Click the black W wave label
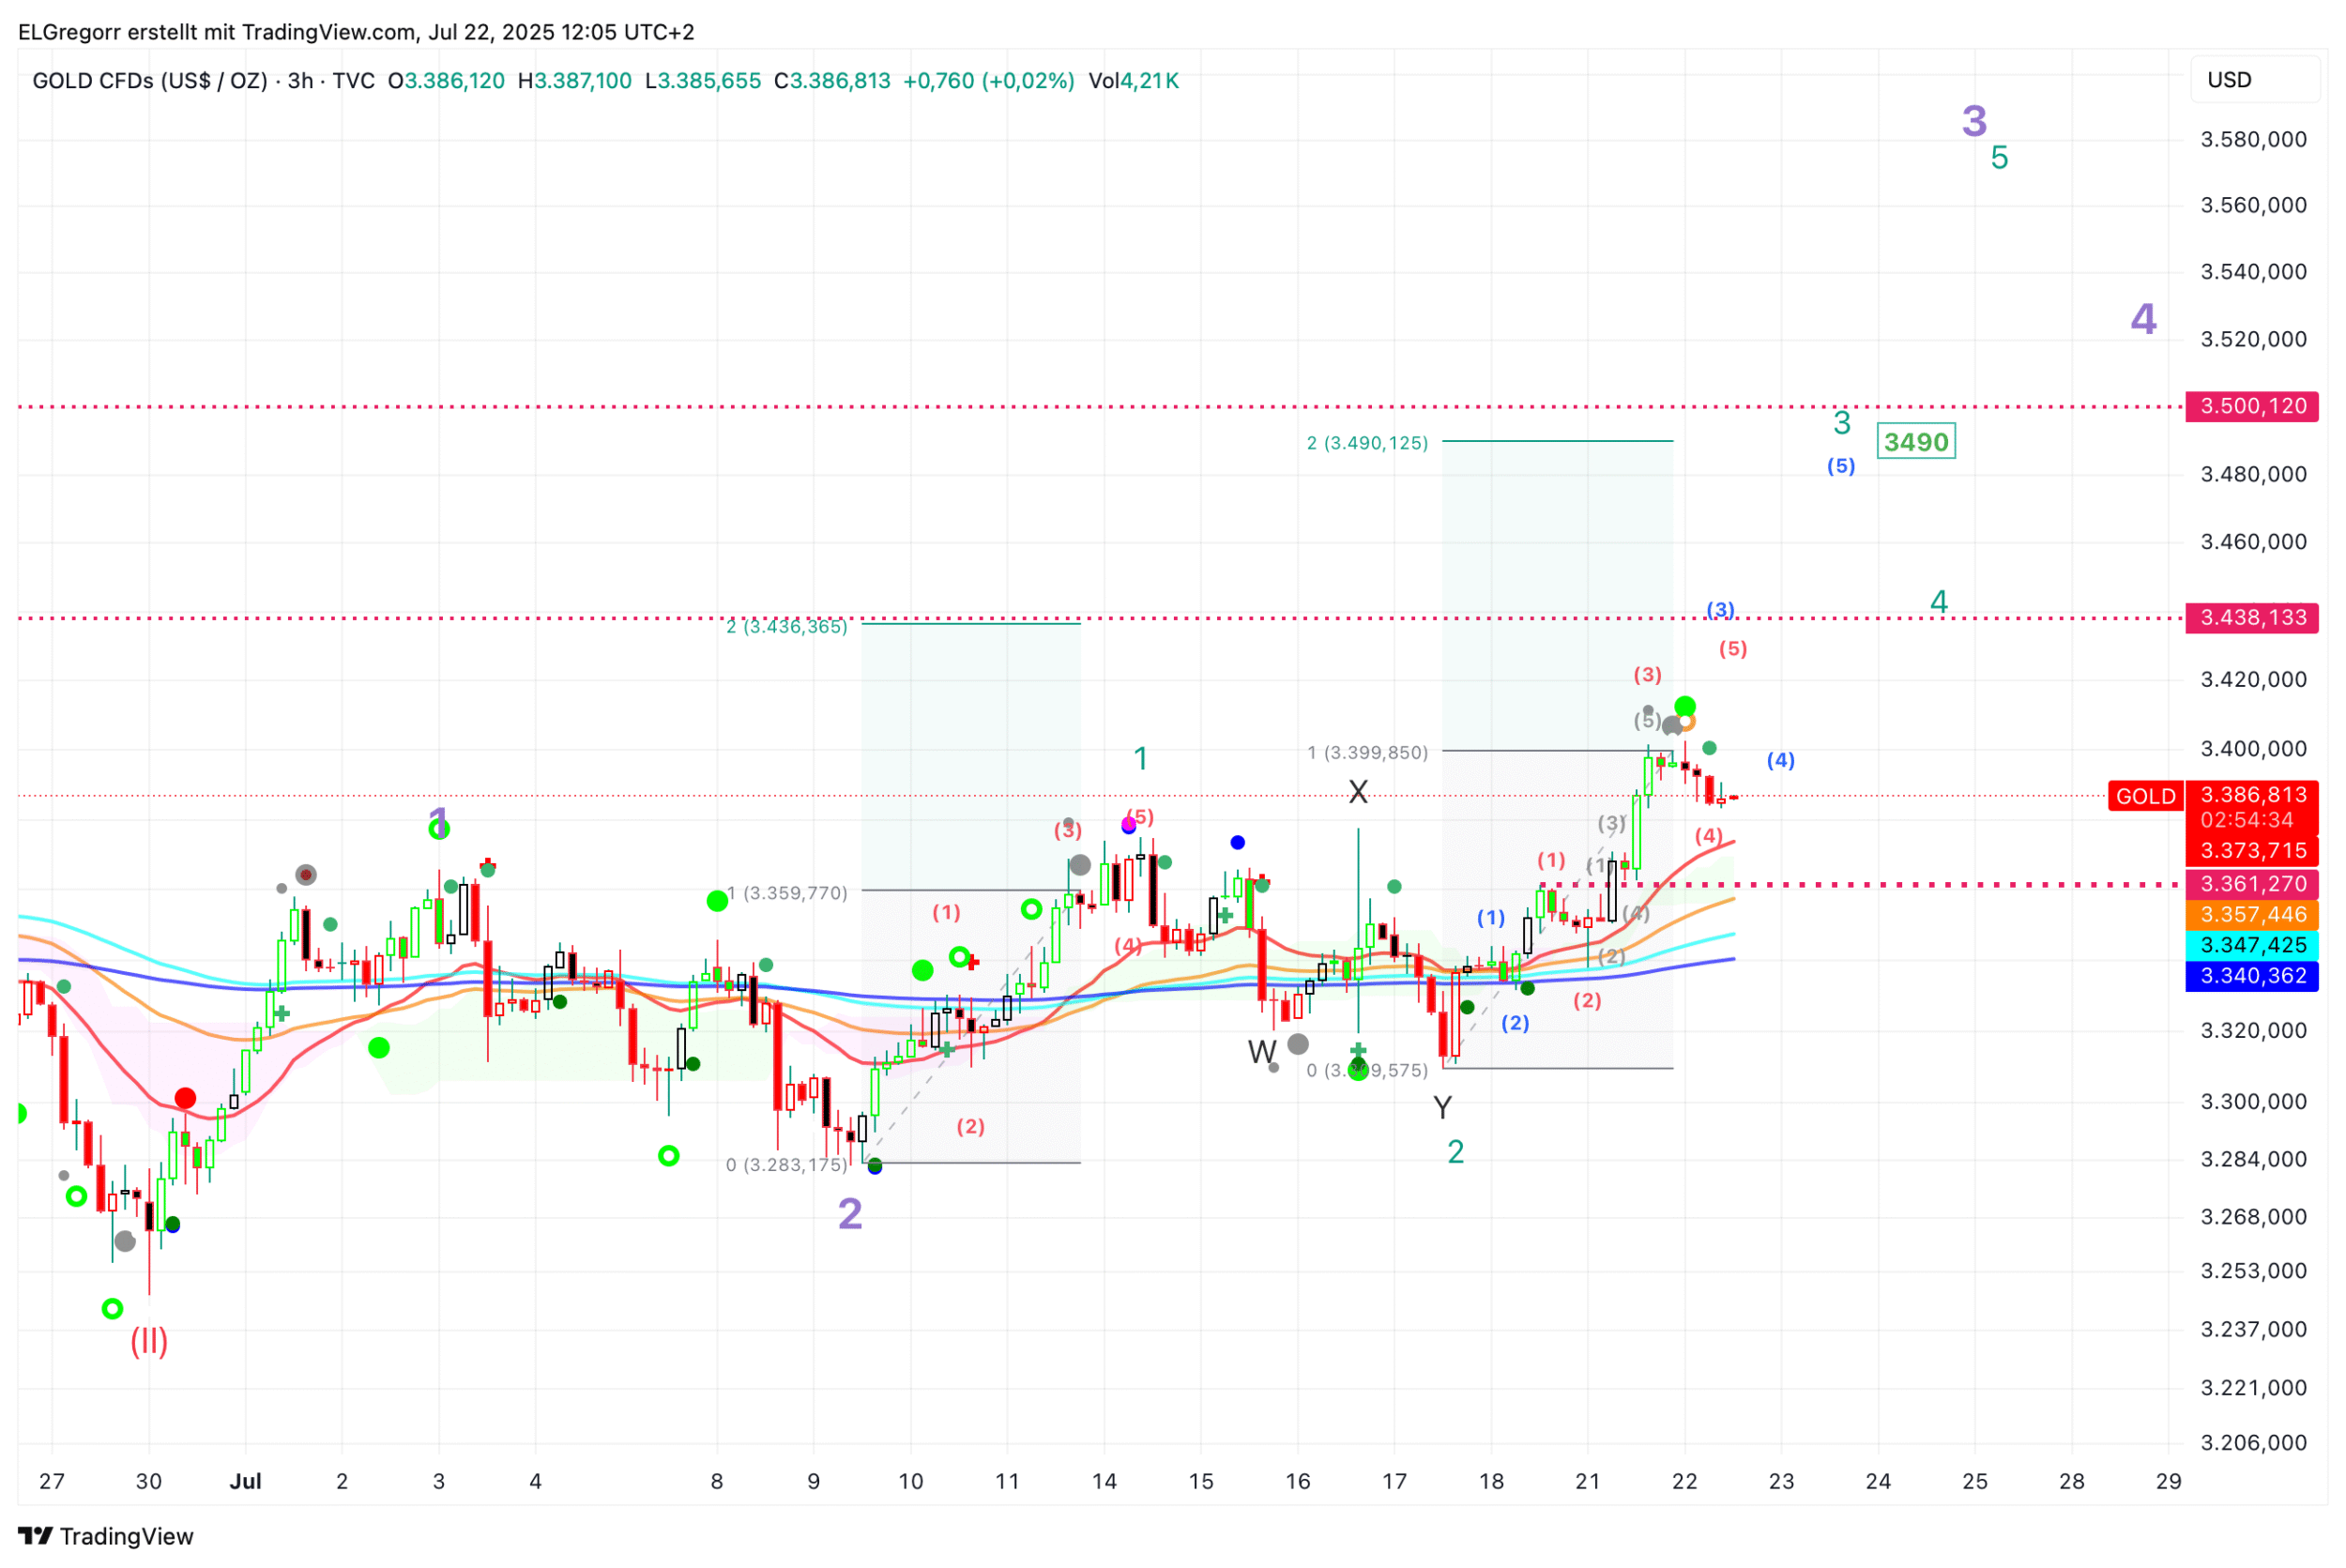2346x1568 pixels. pyautogui.click(x=1261, y=1052)
